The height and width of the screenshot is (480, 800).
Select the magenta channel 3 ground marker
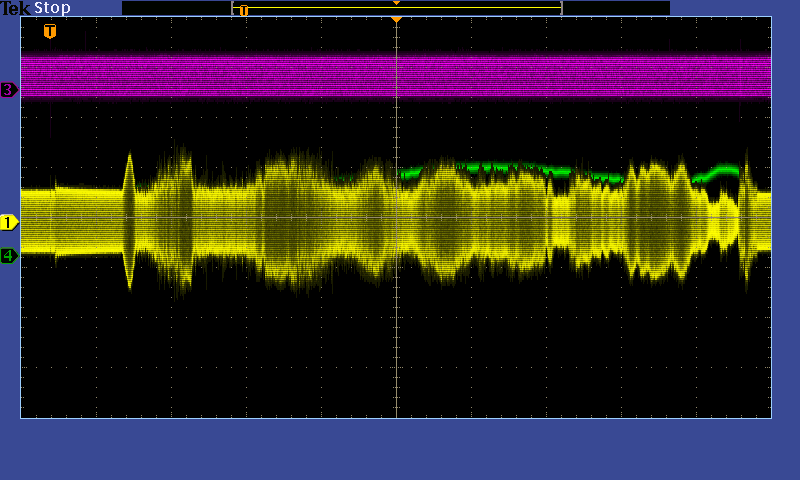tap(9, 90)
